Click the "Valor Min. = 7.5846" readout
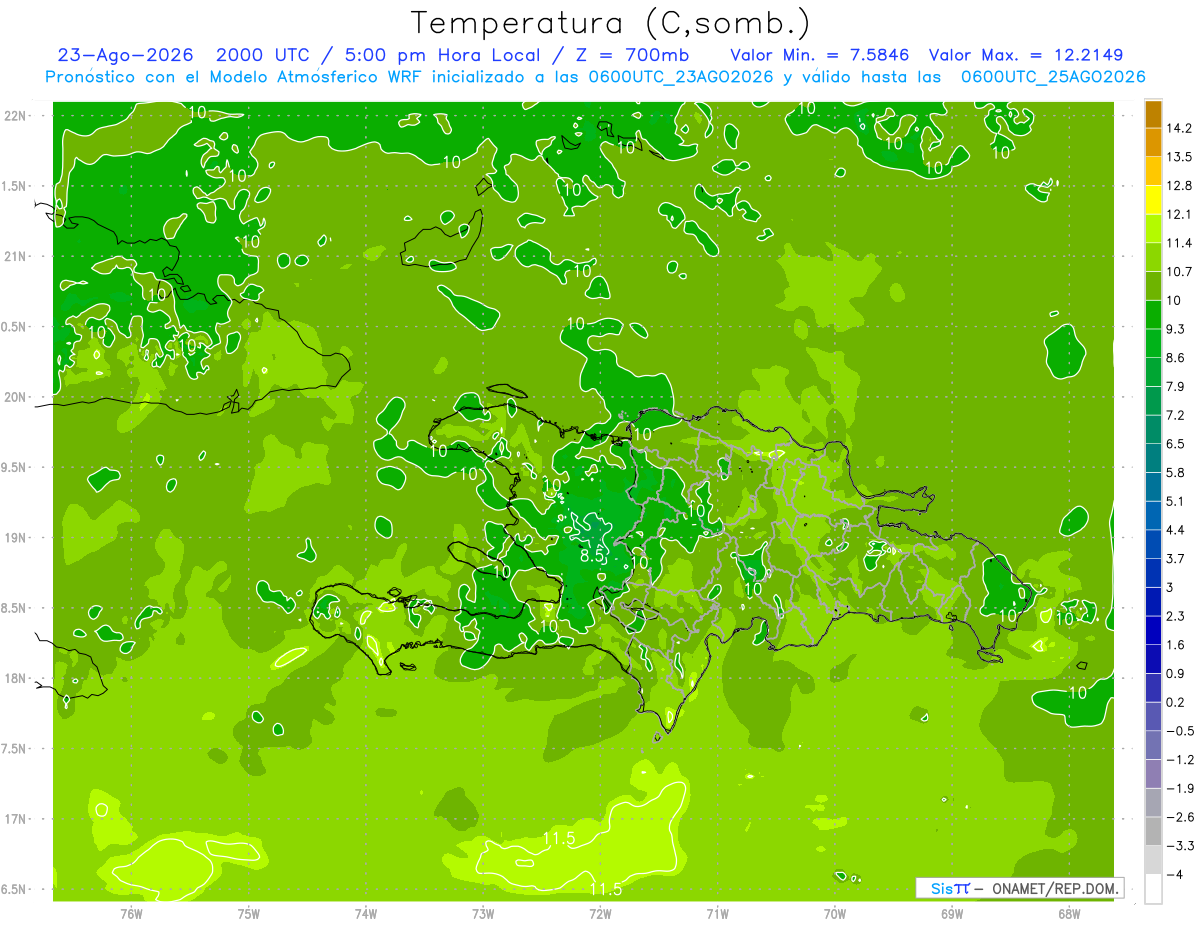The height and width of the screenshot is (927, 1200). pos(820,55)
